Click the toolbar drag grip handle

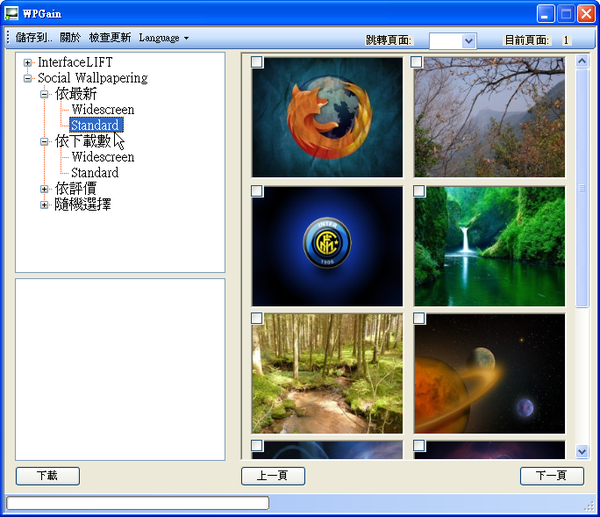(x=8, y=38)
